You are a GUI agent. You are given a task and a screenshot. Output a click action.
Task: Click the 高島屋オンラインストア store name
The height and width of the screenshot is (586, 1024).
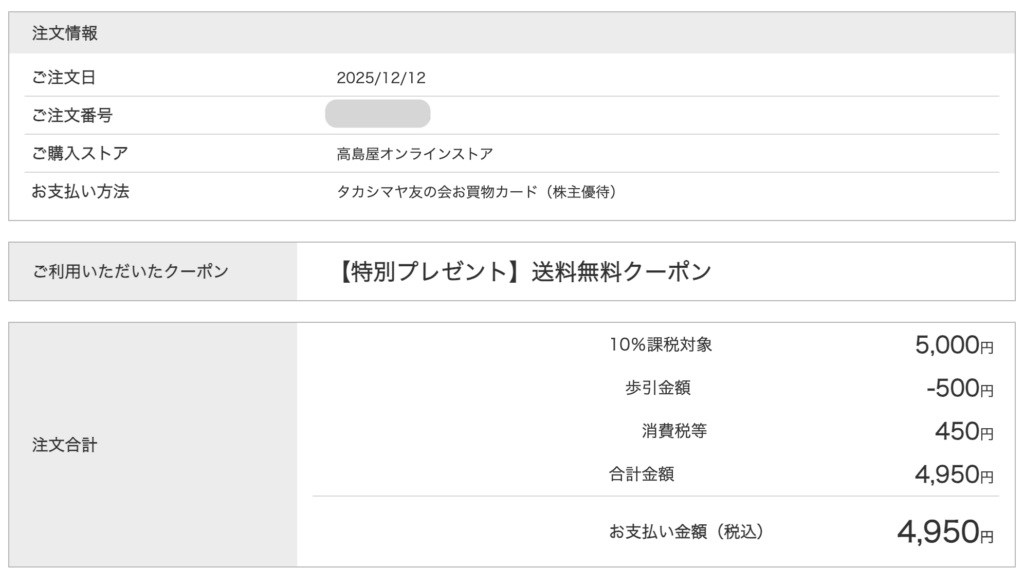(415, 153)
